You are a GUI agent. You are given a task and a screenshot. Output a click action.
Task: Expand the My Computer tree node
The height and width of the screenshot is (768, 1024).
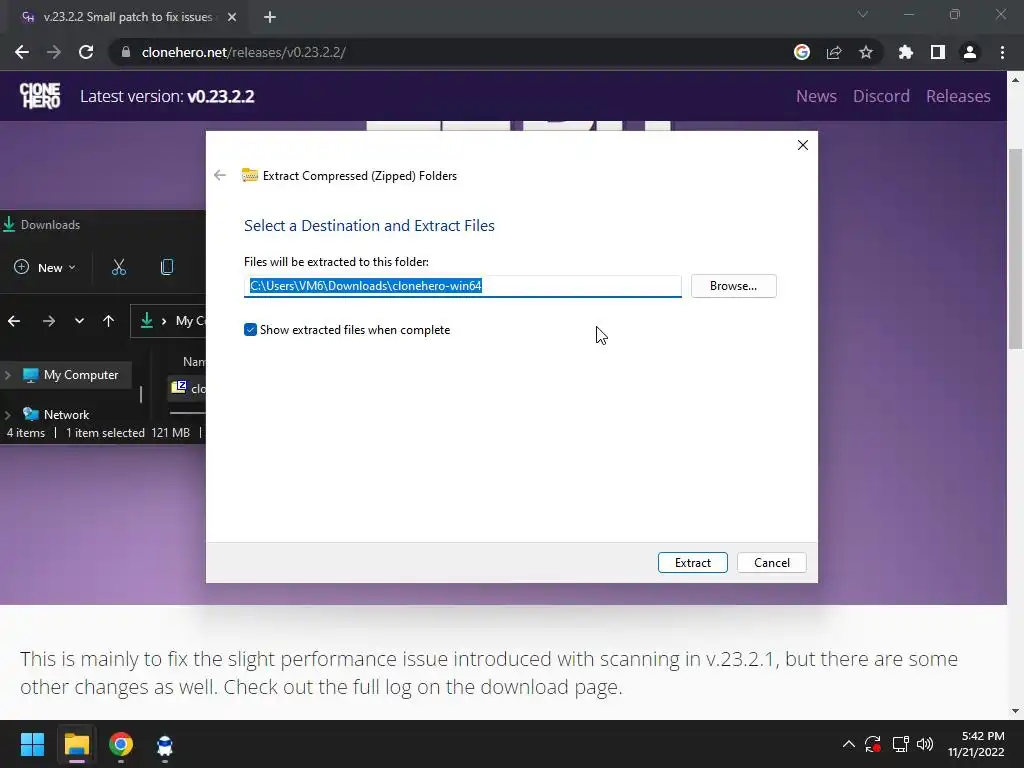pyautogui.click(x=8, y=375)
